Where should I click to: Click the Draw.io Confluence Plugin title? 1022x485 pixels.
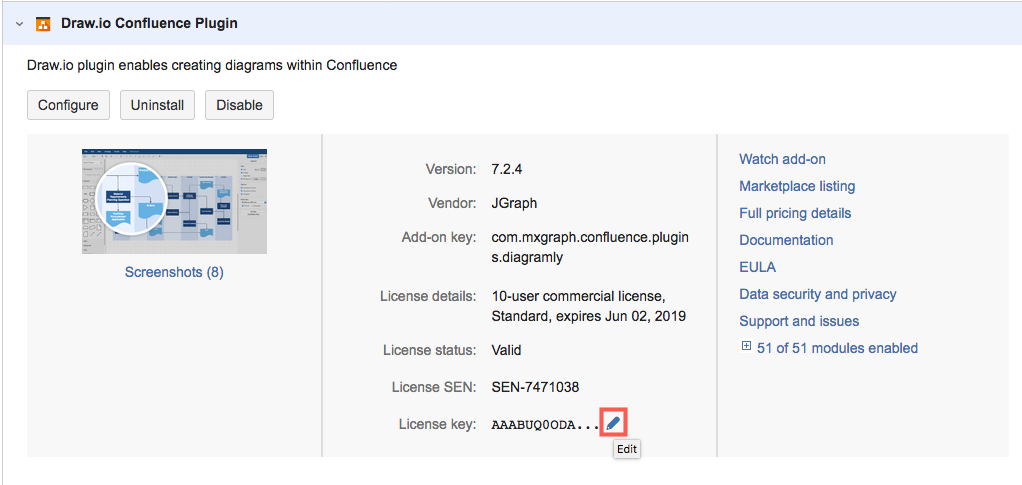149,23
